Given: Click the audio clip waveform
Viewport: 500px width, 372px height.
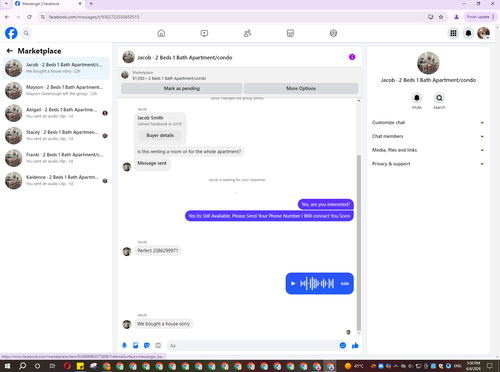Looking at the screenshot, I should pos(317,284).
